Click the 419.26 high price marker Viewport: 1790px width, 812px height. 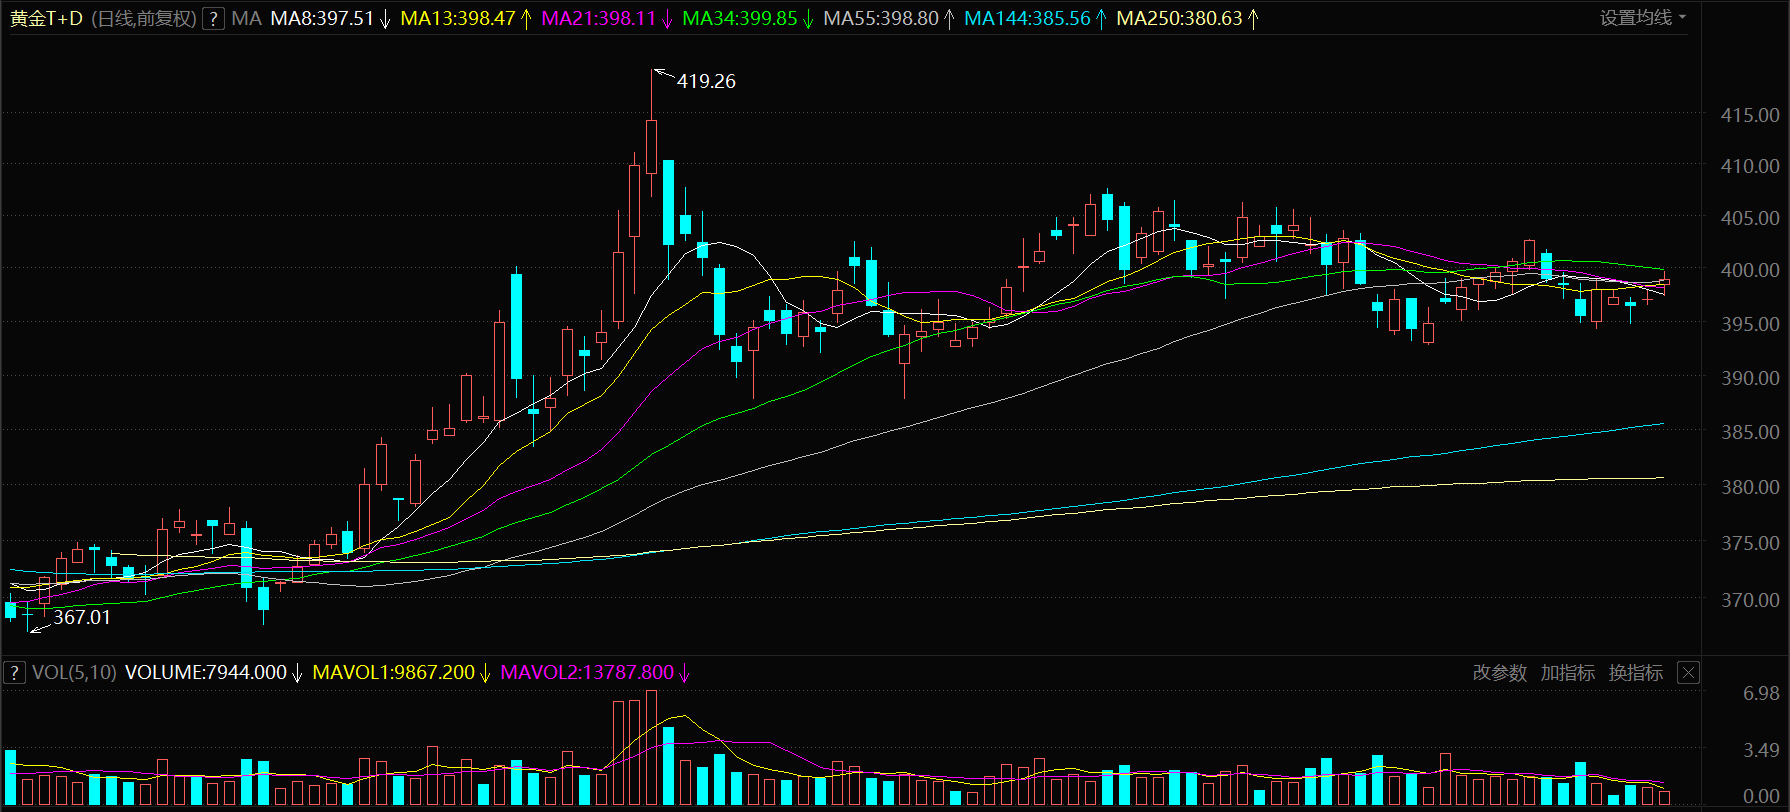point(706,81)
